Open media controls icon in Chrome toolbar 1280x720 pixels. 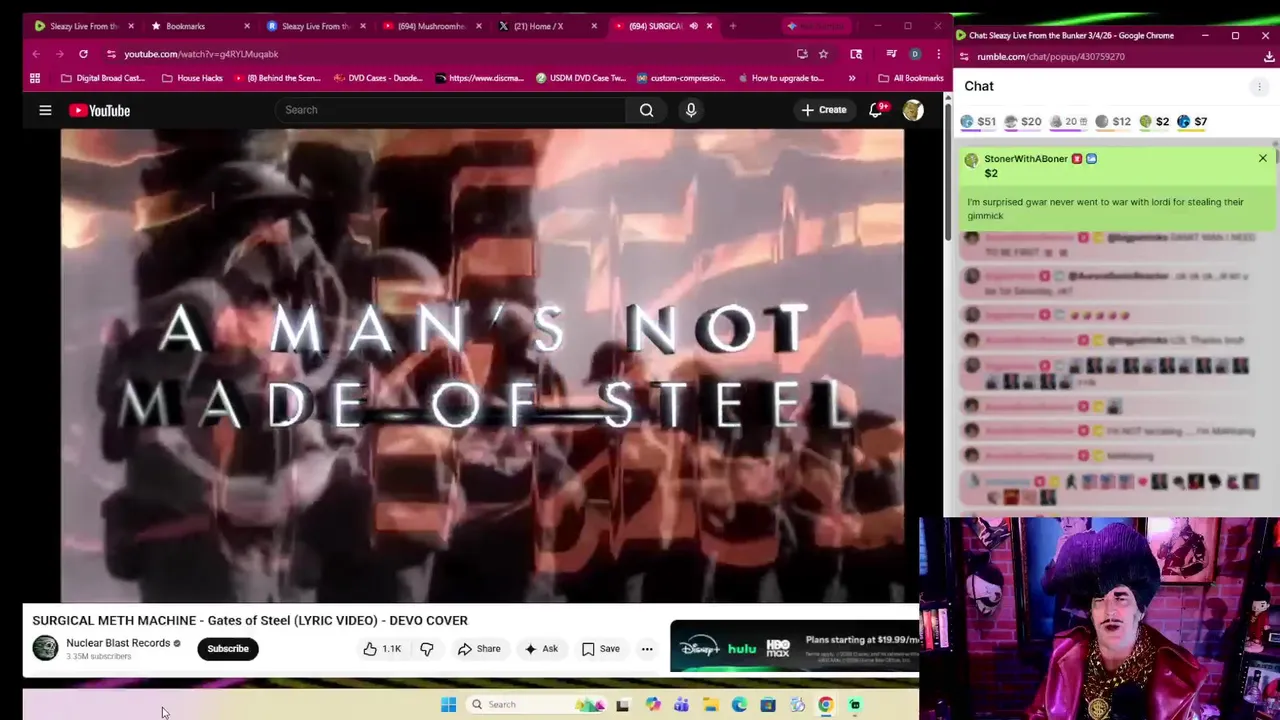click(x=891, y=54)
